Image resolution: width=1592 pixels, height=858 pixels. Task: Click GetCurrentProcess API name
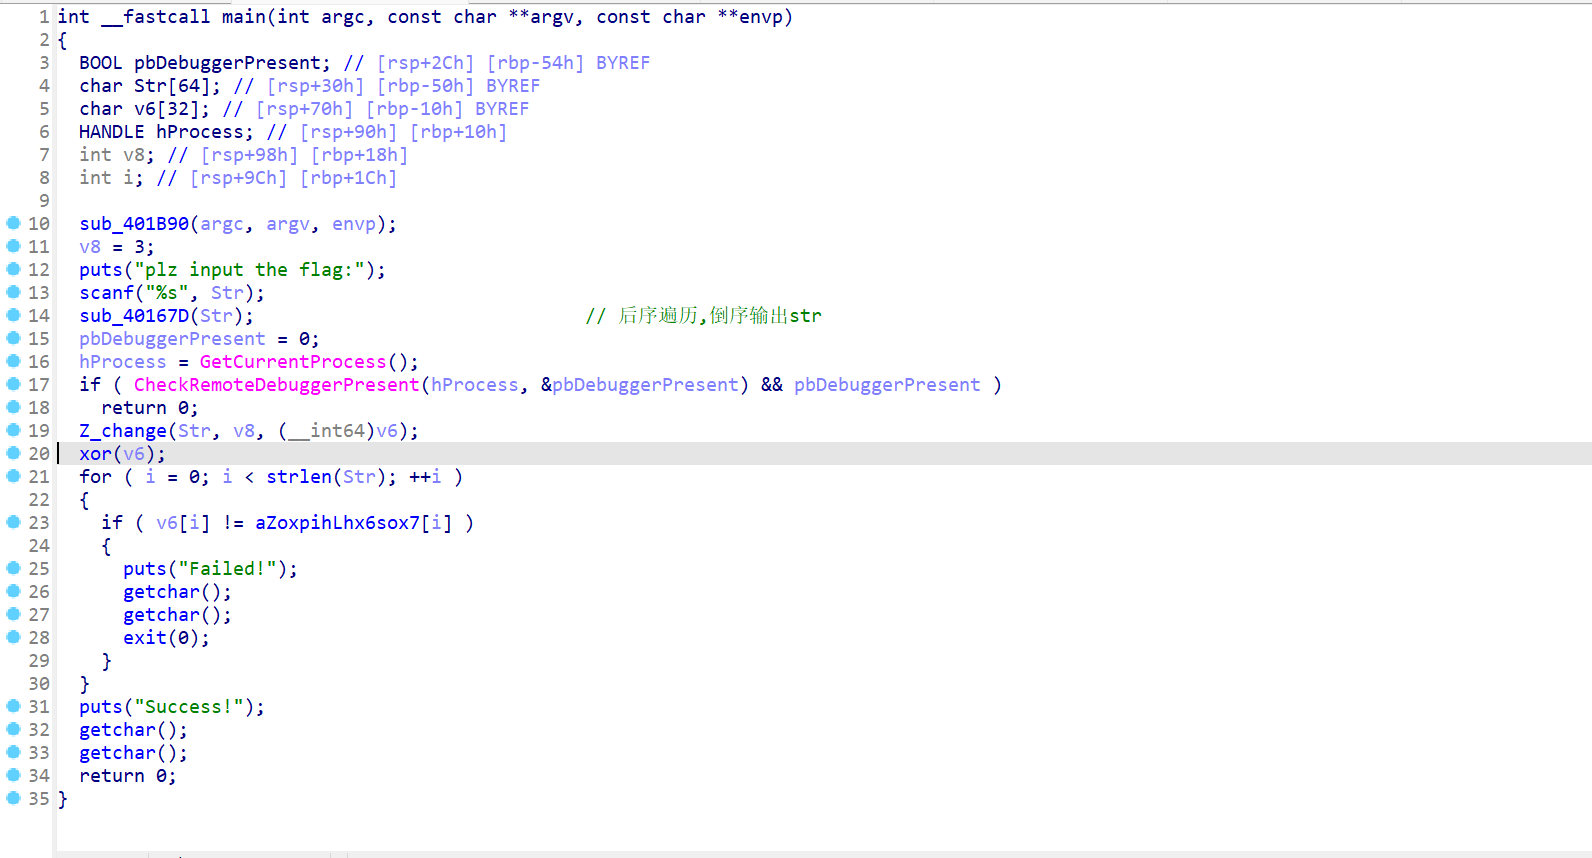point(293,362)
